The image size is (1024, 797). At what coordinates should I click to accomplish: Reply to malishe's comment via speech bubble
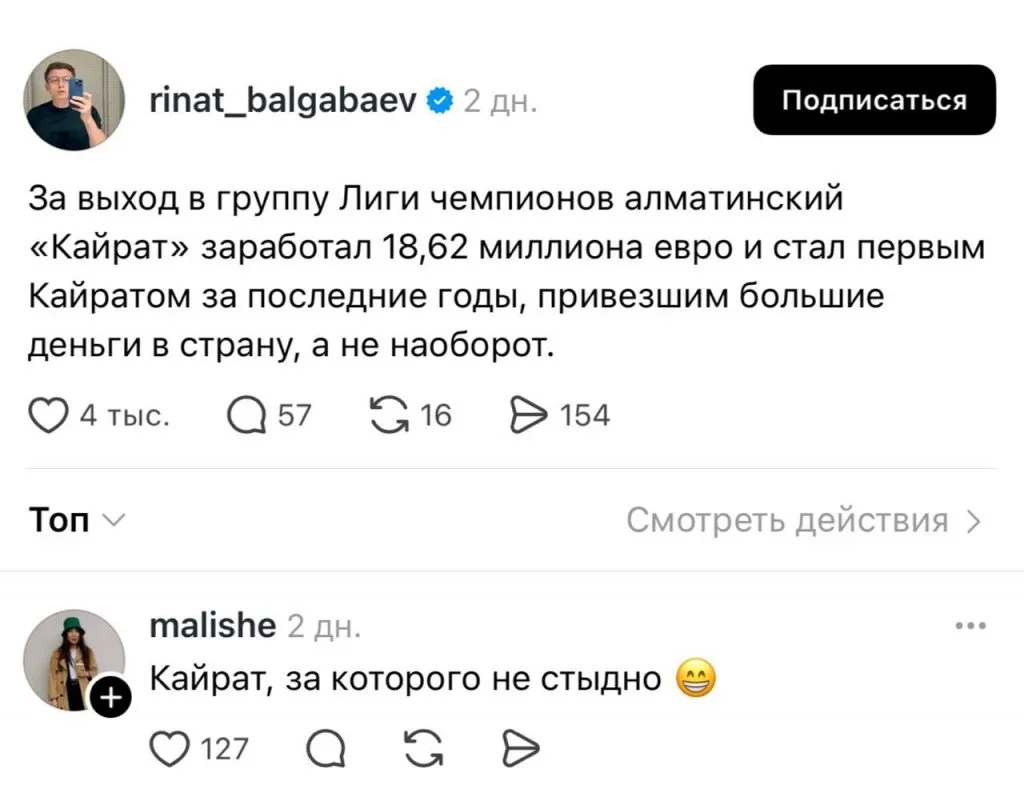pyautogui.click(x=326, y=747)
